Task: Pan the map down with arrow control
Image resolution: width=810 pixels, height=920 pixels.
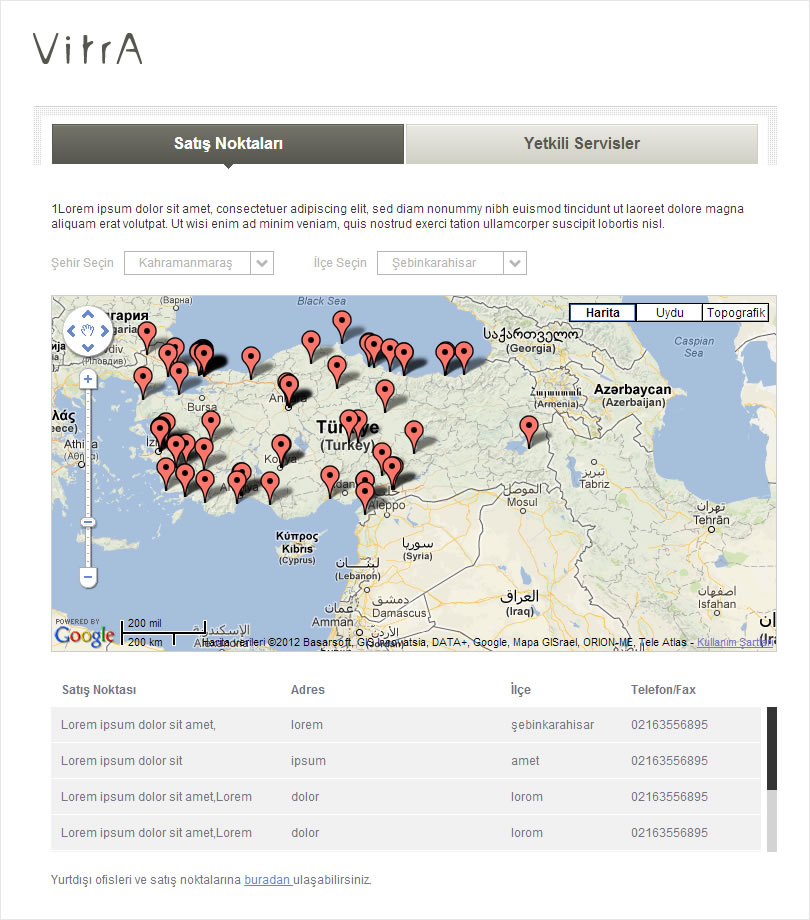Action: click(x=87, y=347)
